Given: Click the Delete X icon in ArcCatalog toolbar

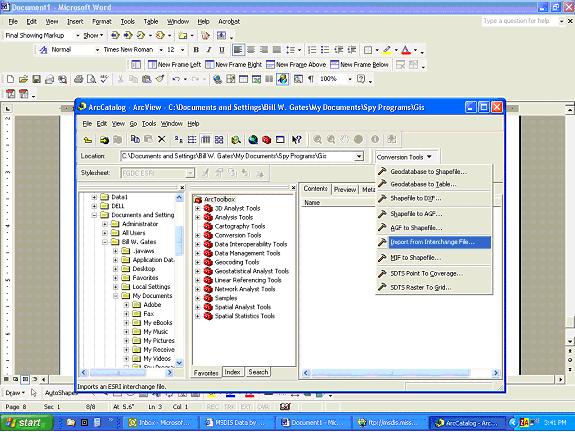Looking at the screenshot, I should pyautogui.click(x=161, y=139).
